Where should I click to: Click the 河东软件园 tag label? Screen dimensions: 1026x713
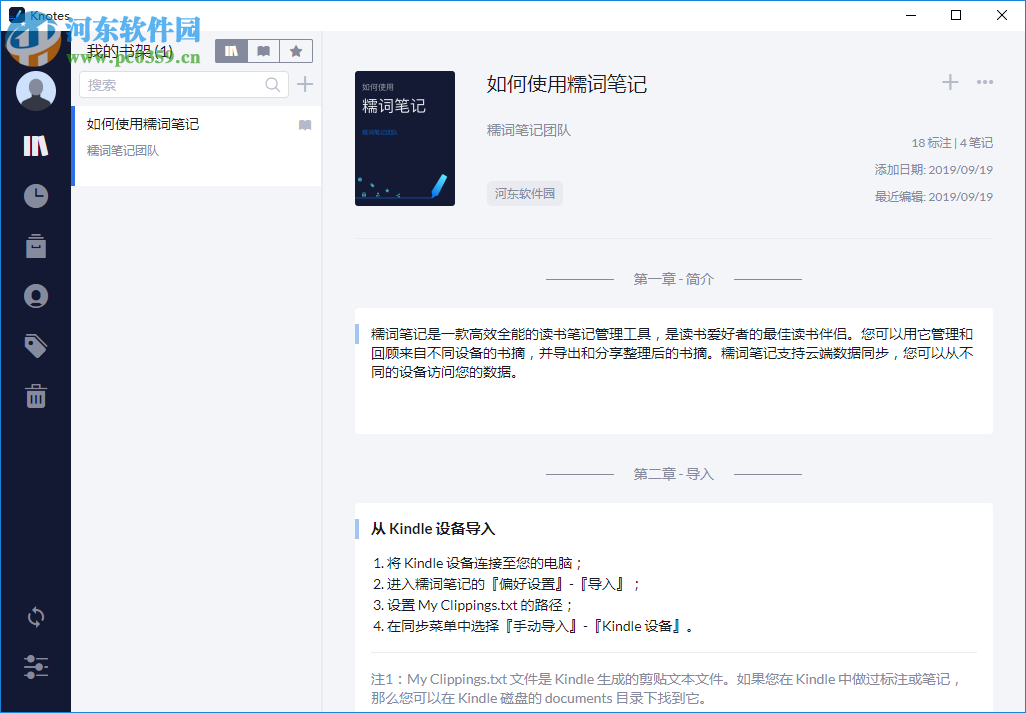[x=524, y=192]
